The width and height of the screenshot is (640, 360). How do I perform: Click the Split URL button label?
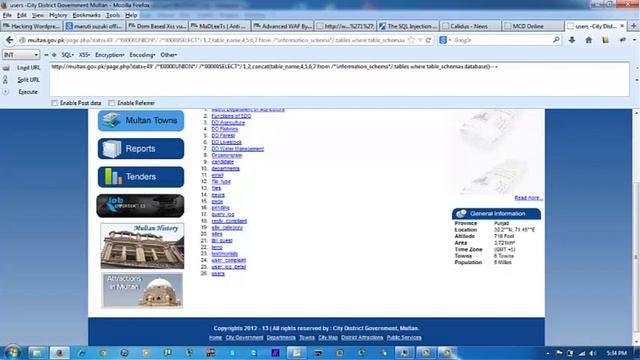(28, 80)
